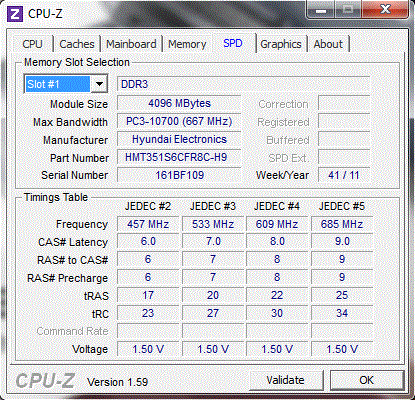Click the CPU-Z purple logo icon
The image size is (415, 400).
15,14
